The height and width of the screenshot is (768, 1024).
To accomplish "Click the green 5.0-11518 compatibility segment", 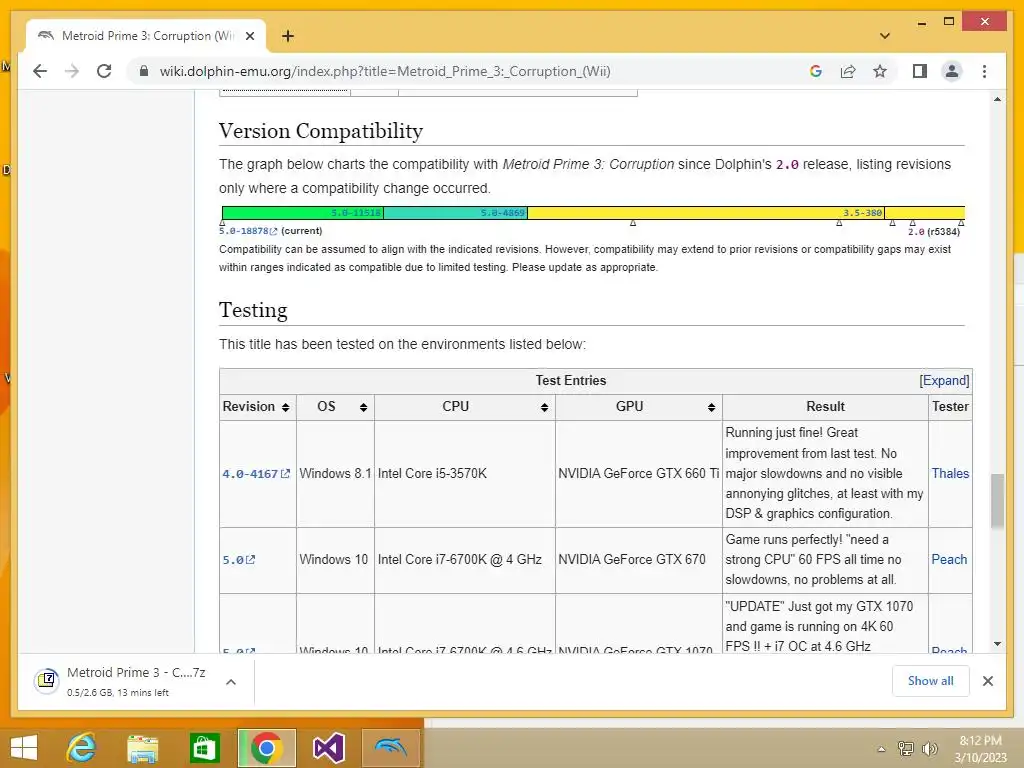I will pos(303,213).
